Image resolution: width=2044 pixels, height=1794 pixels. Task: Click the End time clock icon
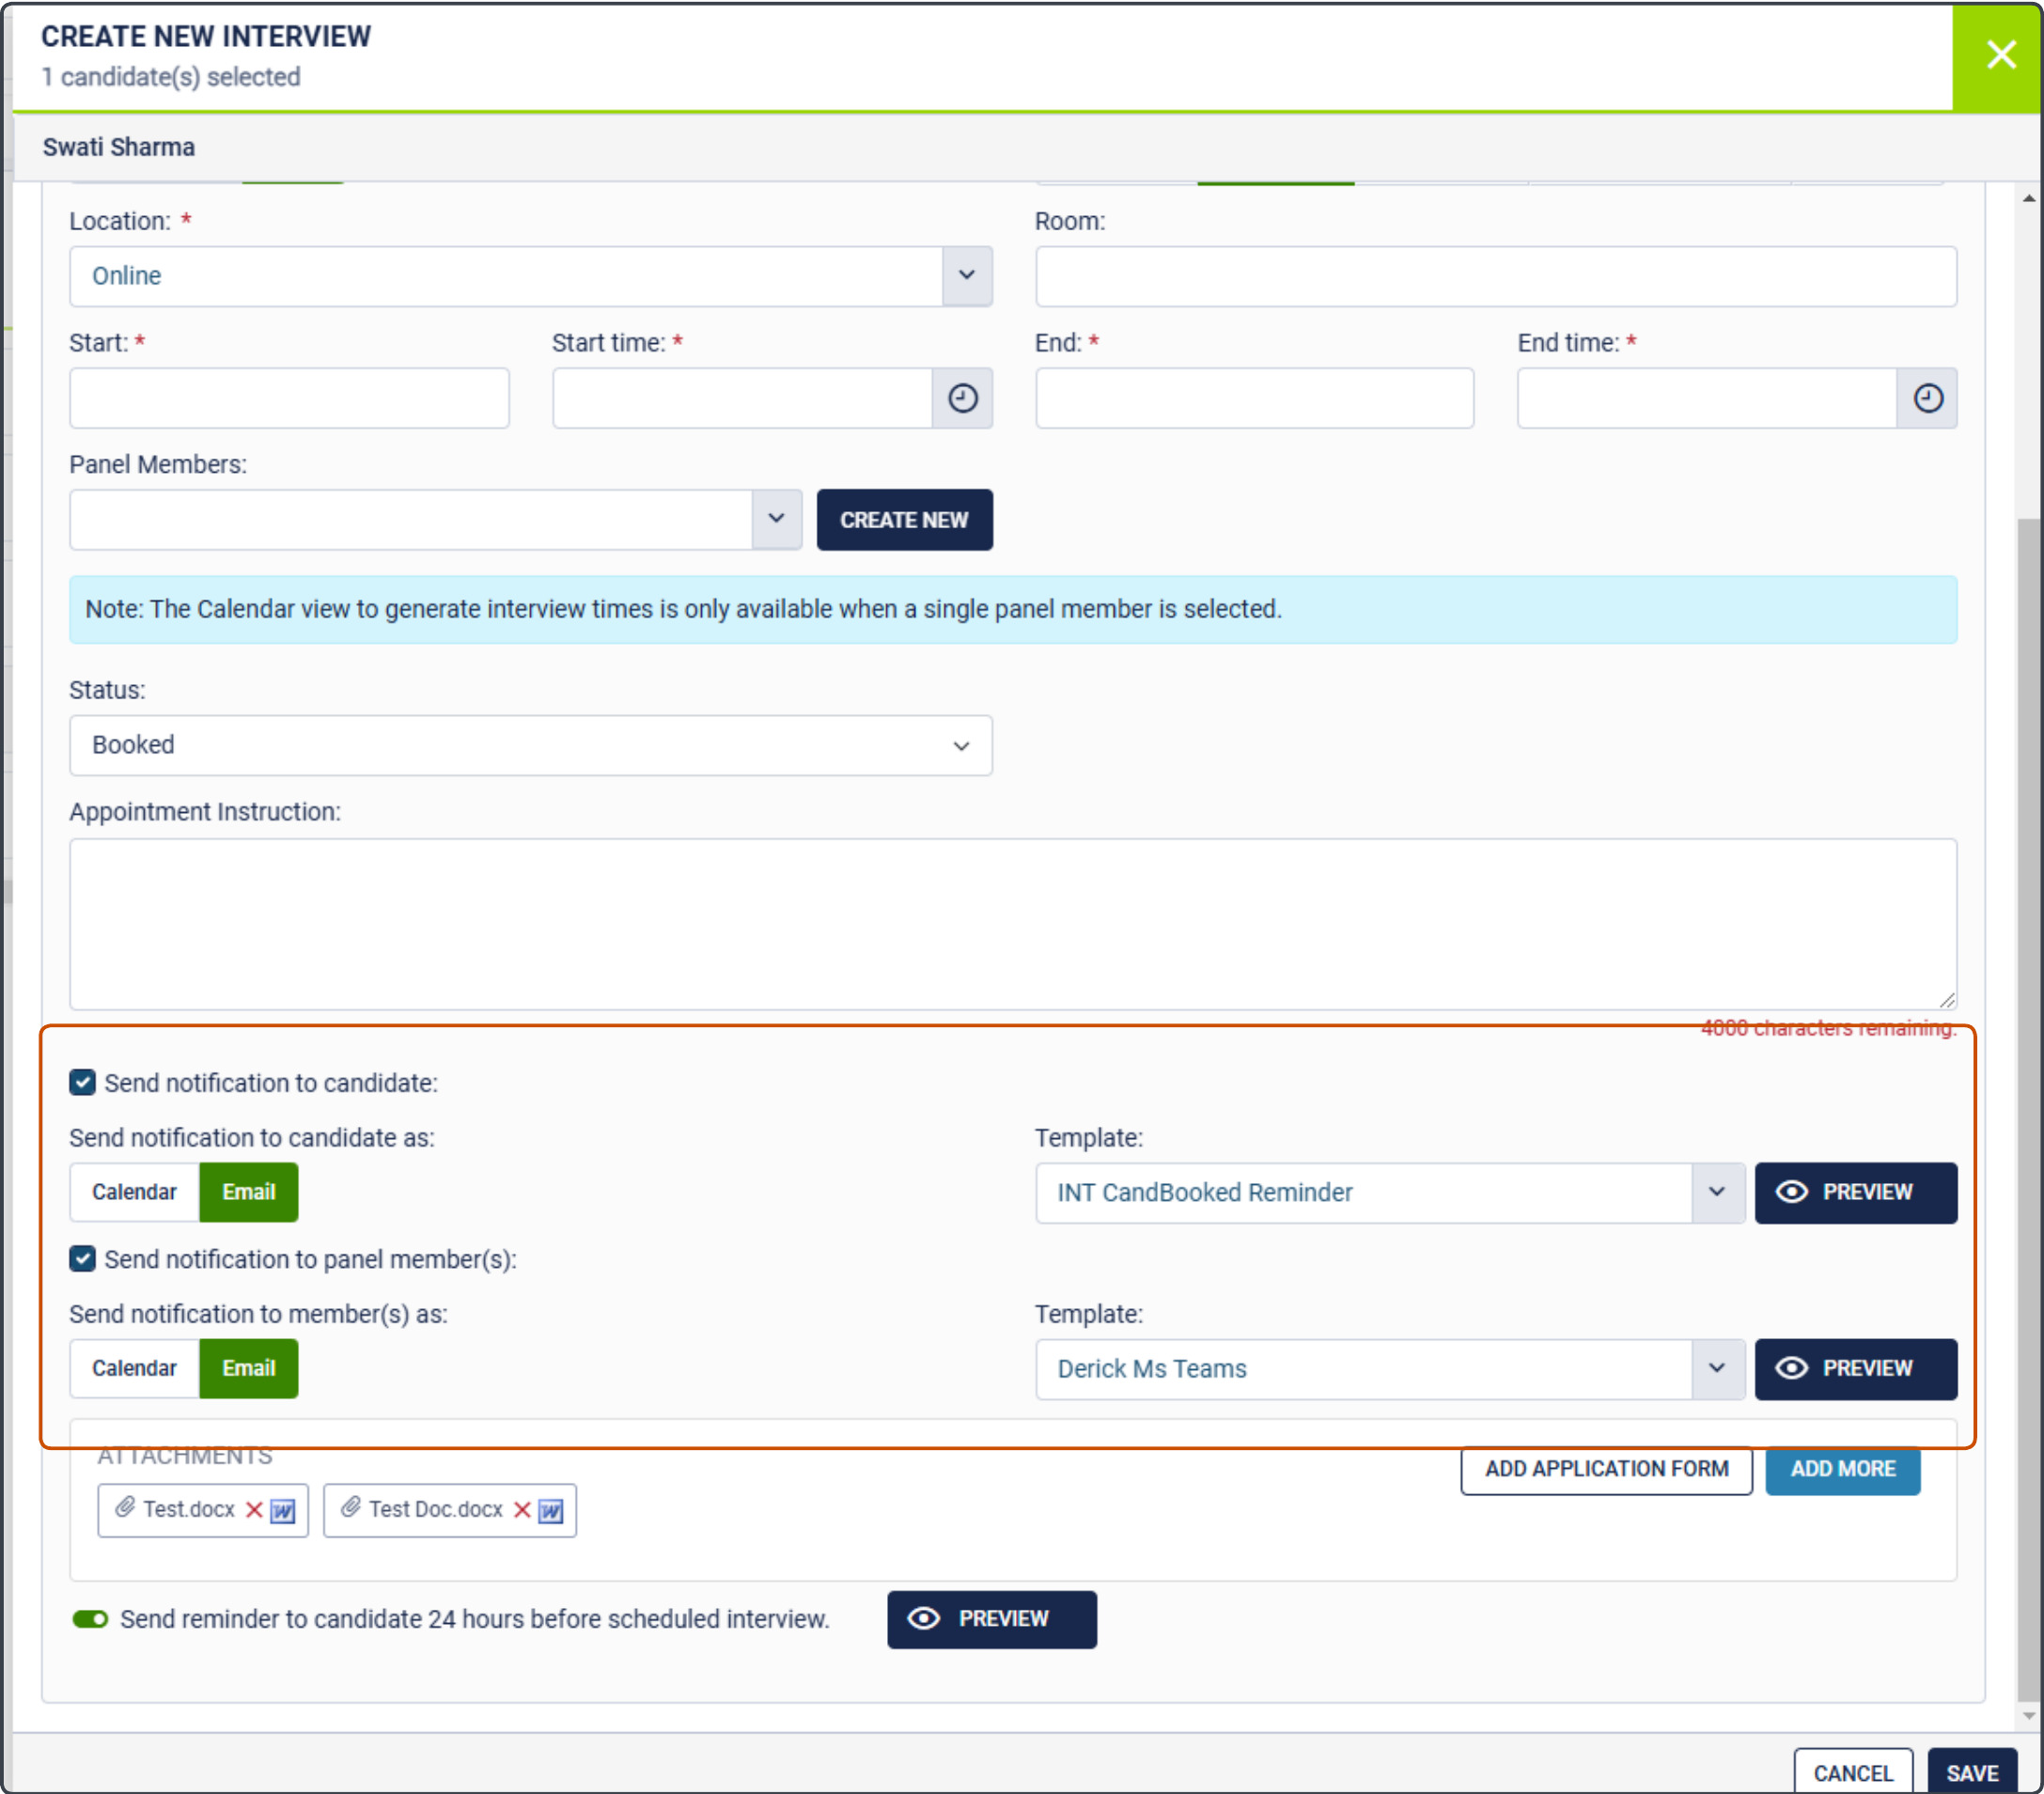[x=1927, y=398]
